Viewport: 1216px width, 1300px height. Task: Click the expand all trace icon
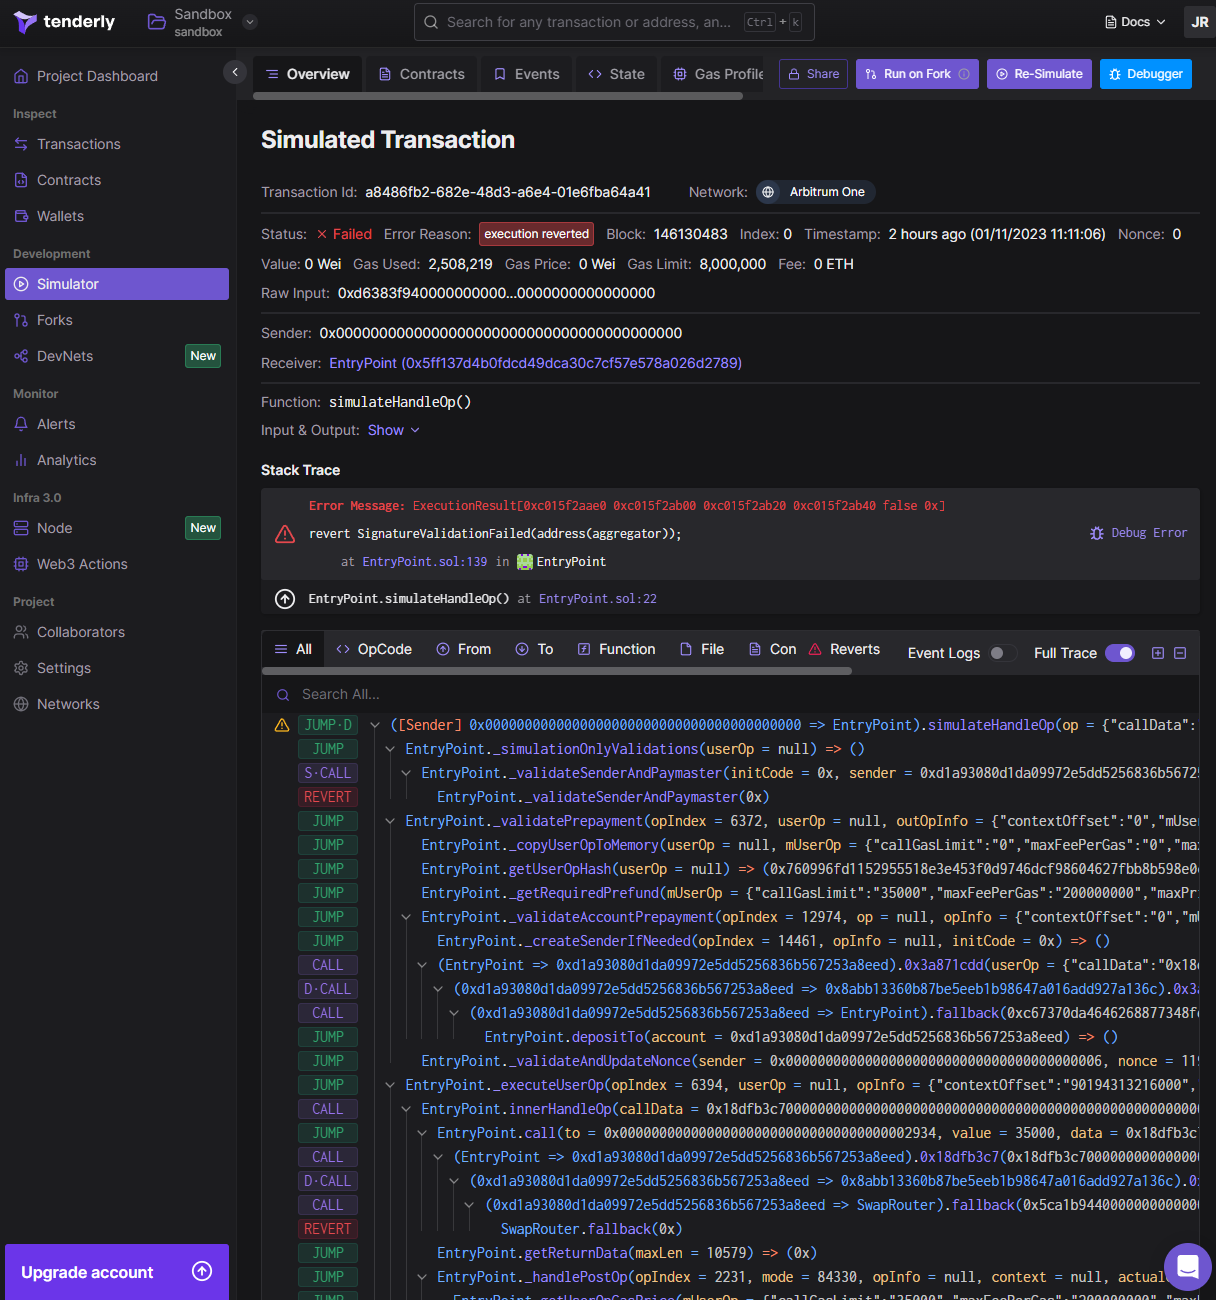click(1158, 653)
